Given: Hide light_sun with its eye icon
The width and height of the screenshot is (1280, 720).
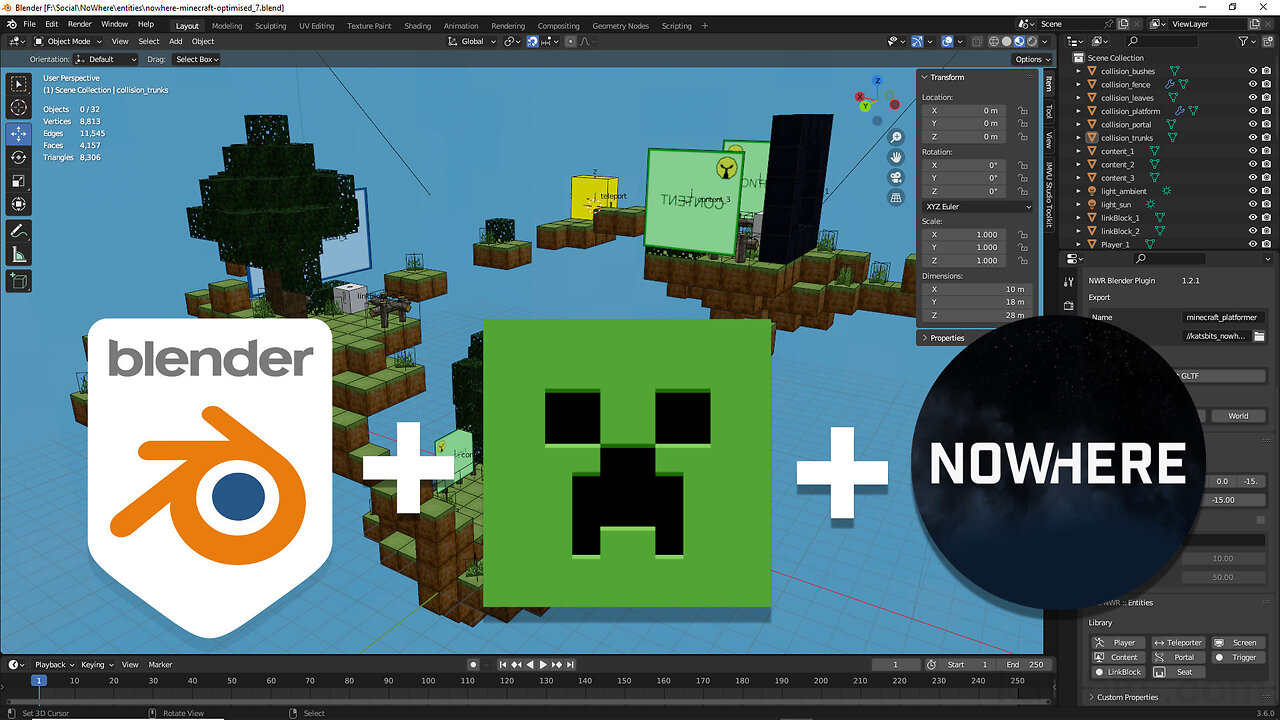Looking at the screenshot, I should point(1253,204).
